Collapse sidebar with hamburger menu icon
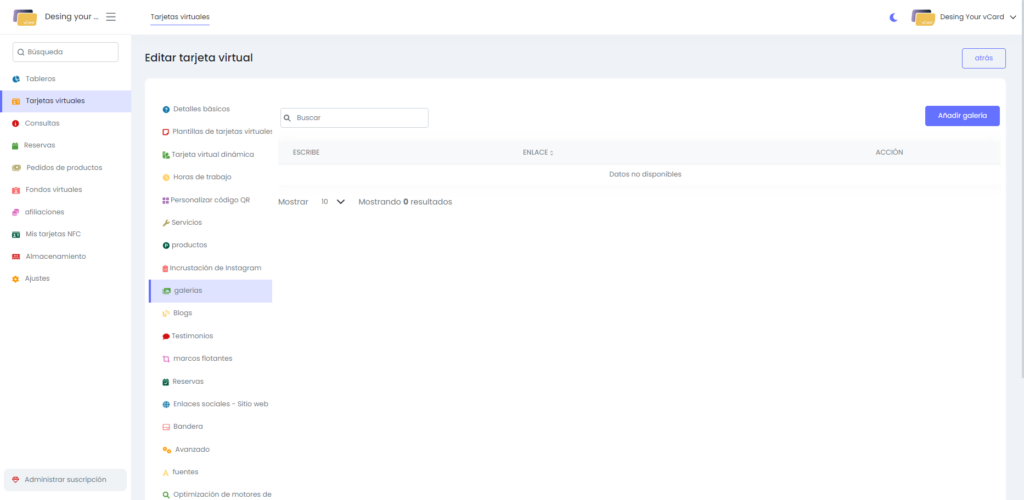 click(x=111, y=17)
